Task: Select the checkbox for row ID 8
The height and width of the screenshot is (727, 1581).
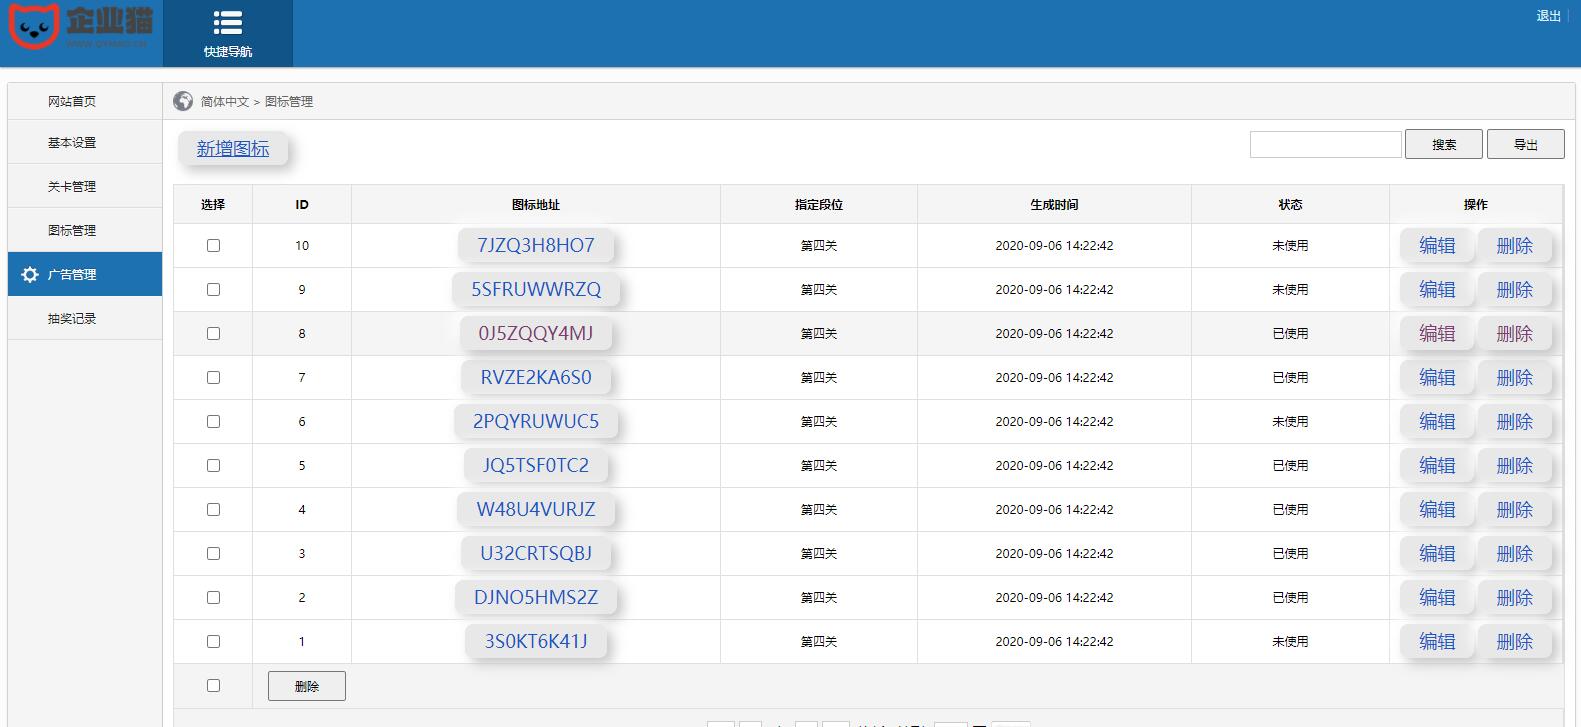Action: point(213,333)
